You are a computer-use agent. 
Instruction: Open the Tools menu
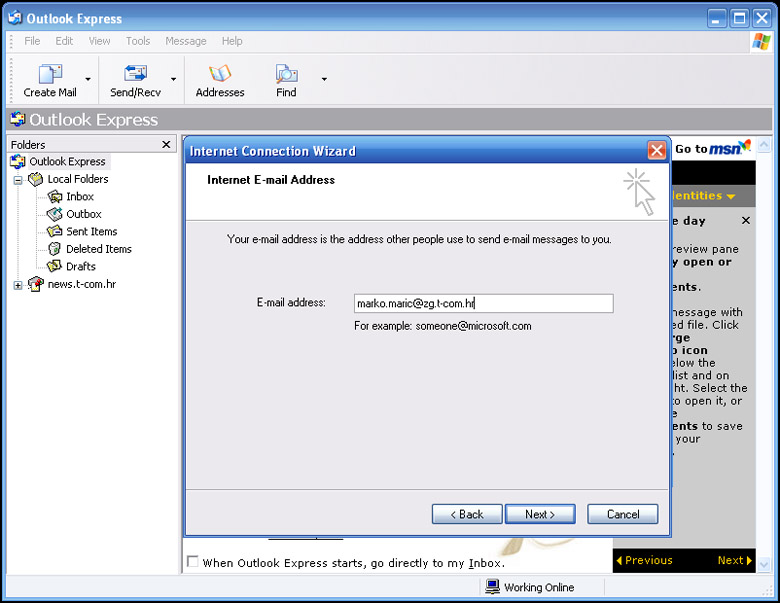[138, 41]
